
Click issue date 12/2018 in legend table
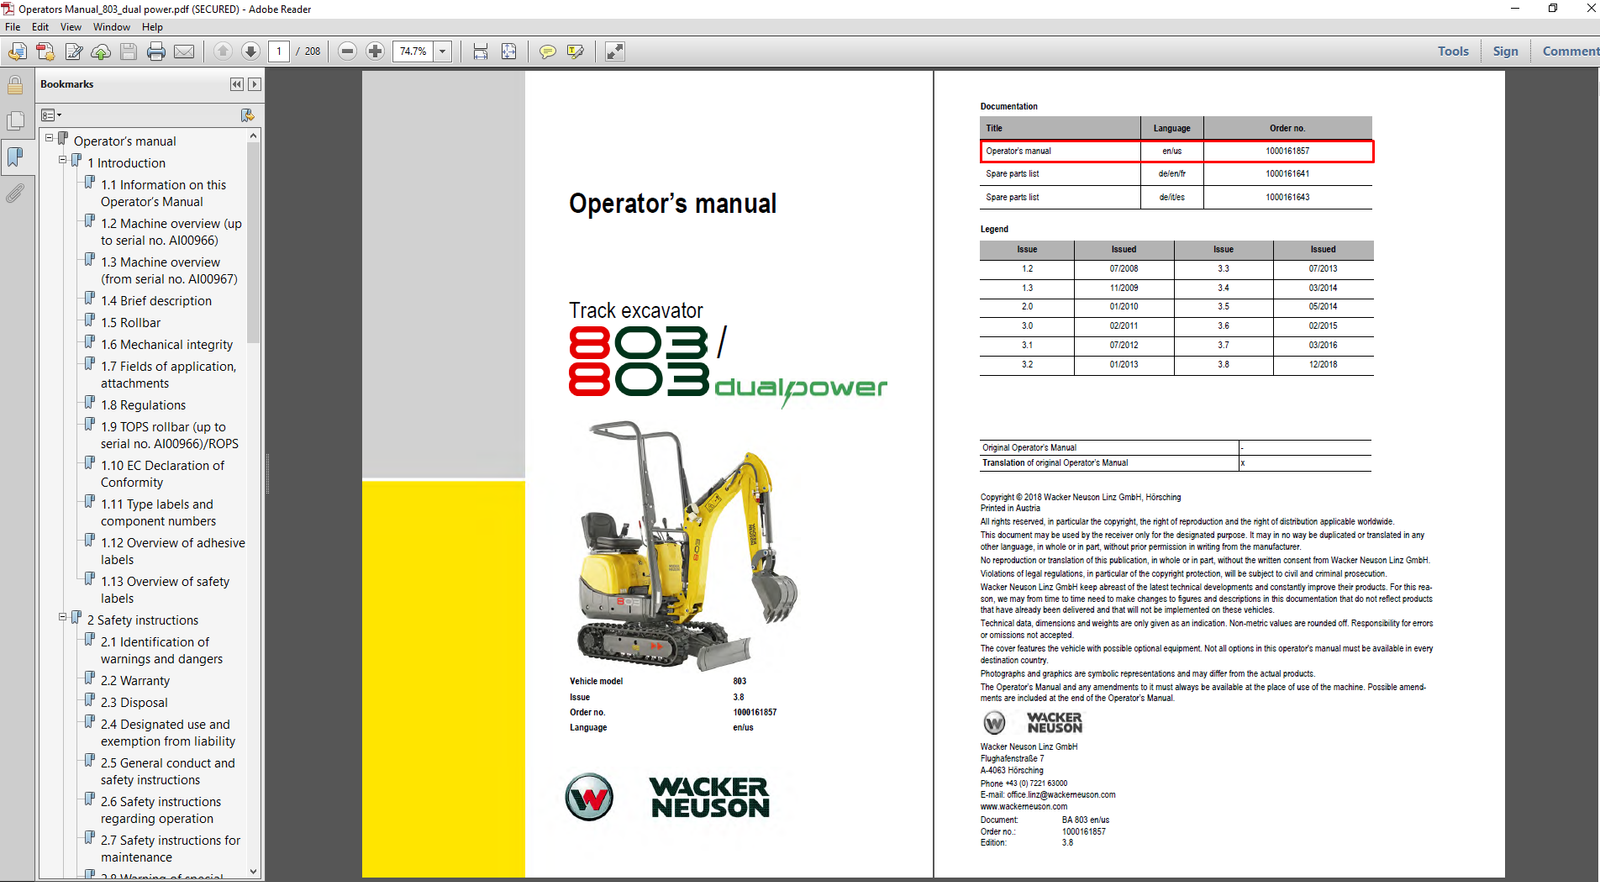(x=1322, y=365)
